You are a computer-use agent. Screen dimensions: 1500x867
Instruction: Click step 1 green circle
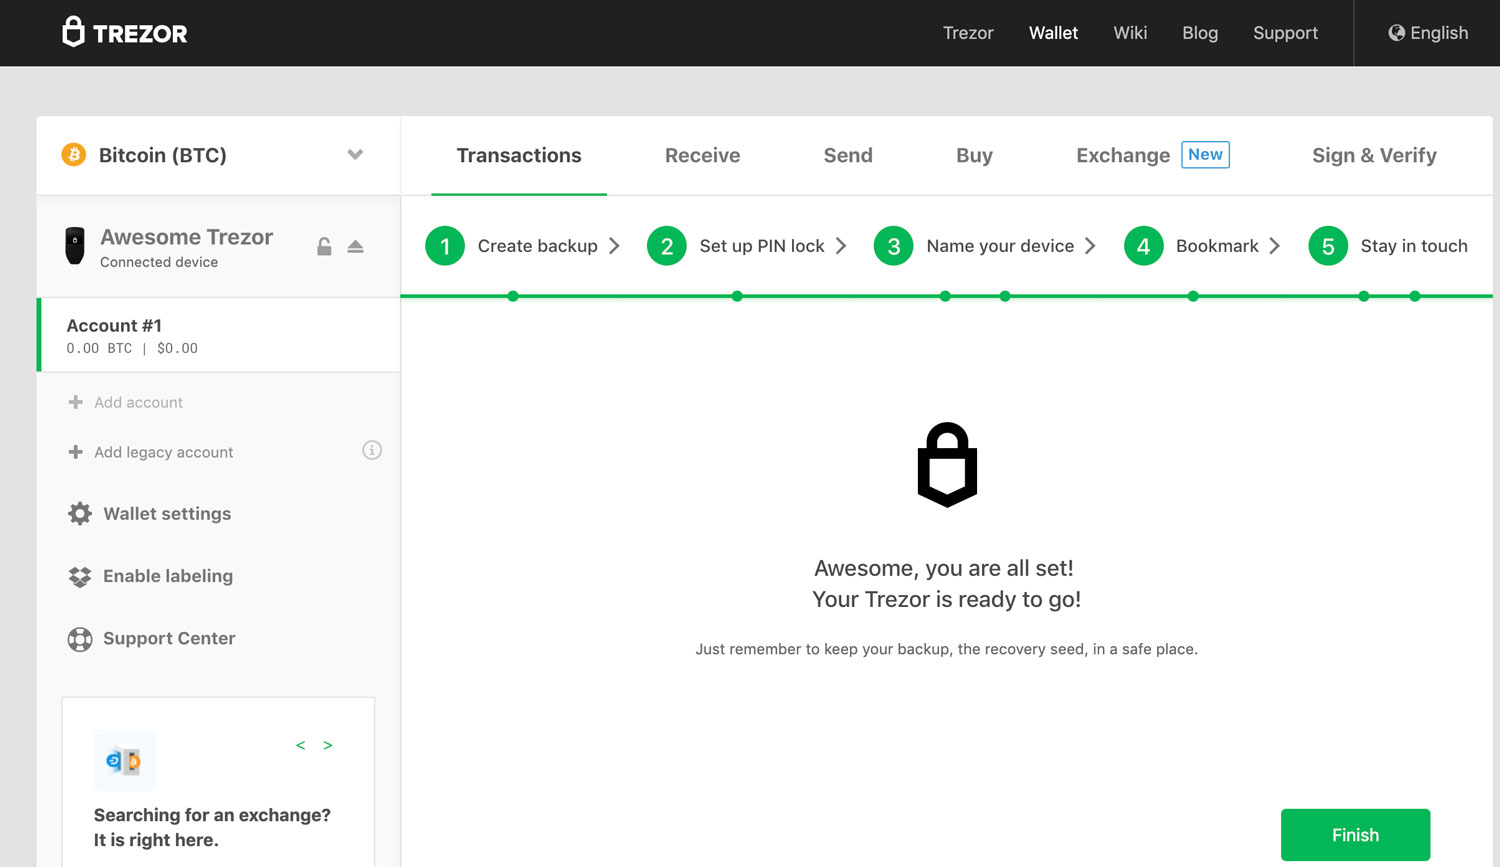click(x=445, y=246)
